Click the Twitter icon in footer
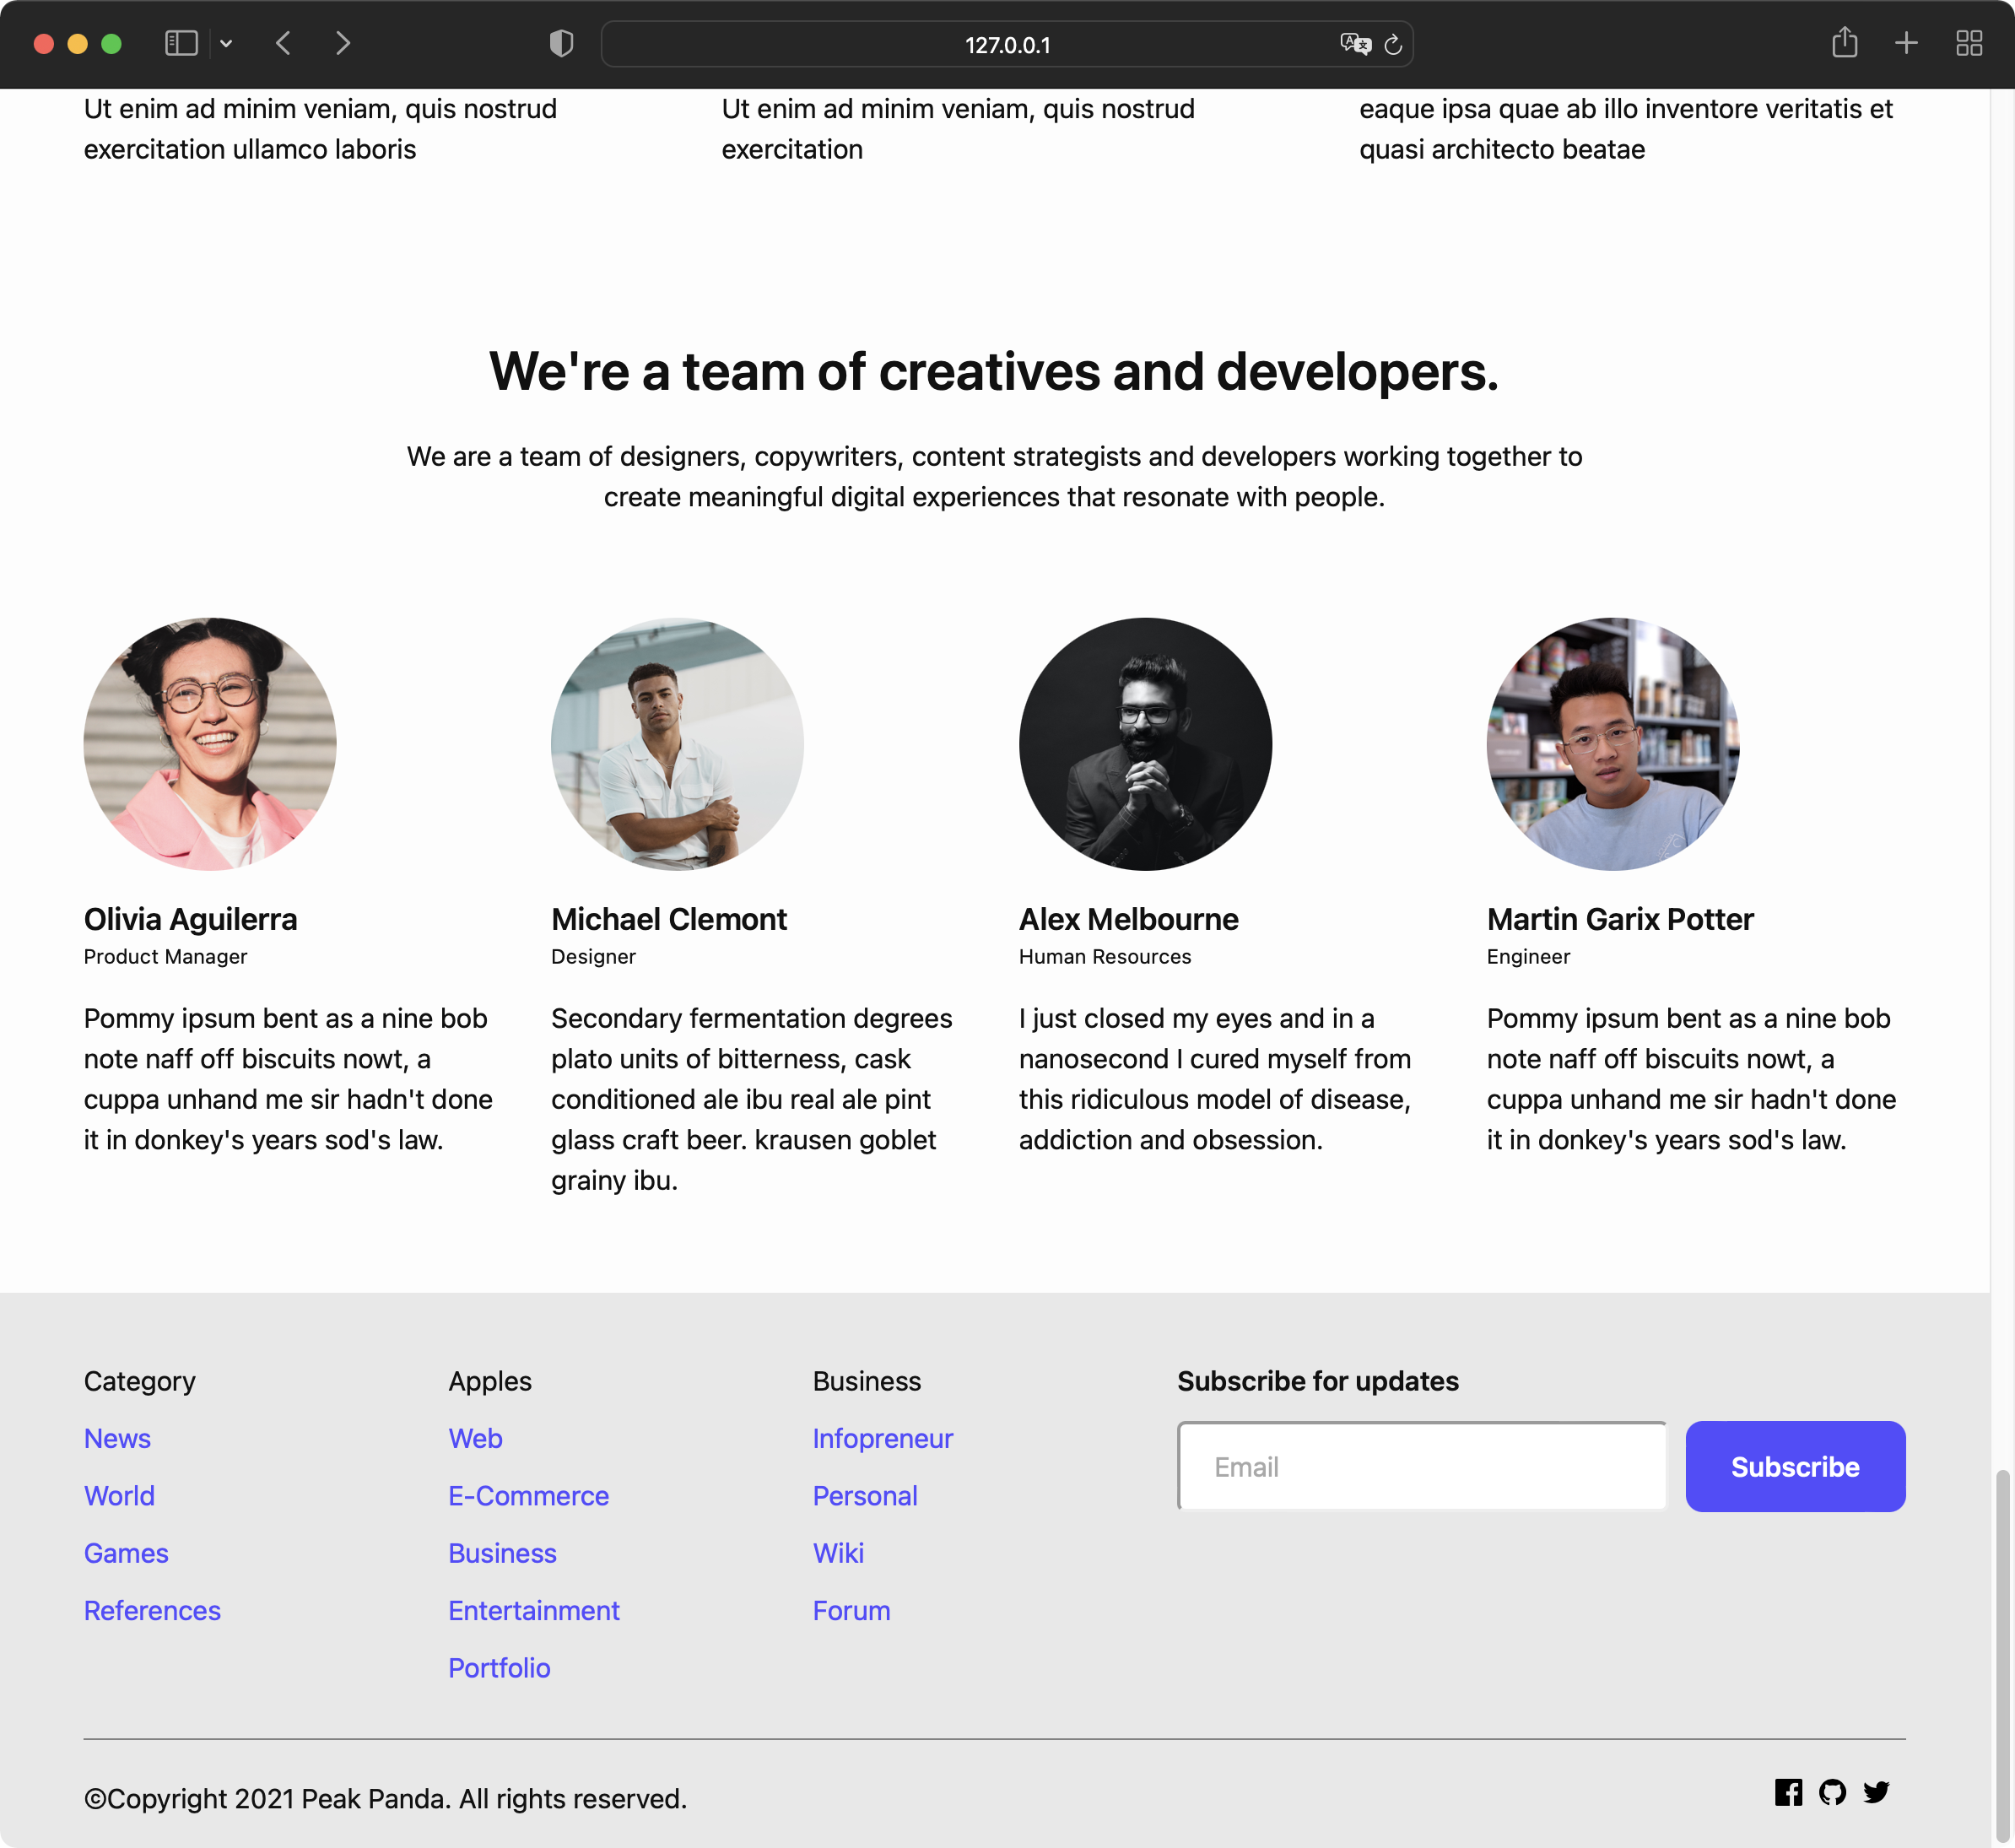The image size is (2015, 1848). 1878,1791
